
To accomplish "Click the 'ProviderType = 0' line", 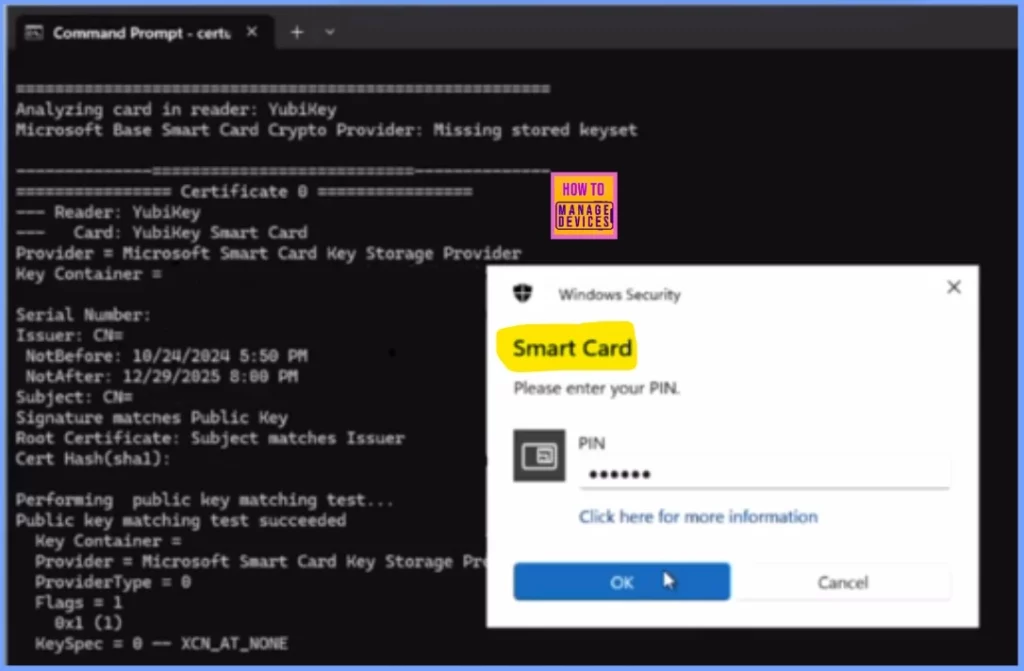I will coord(113,581).
